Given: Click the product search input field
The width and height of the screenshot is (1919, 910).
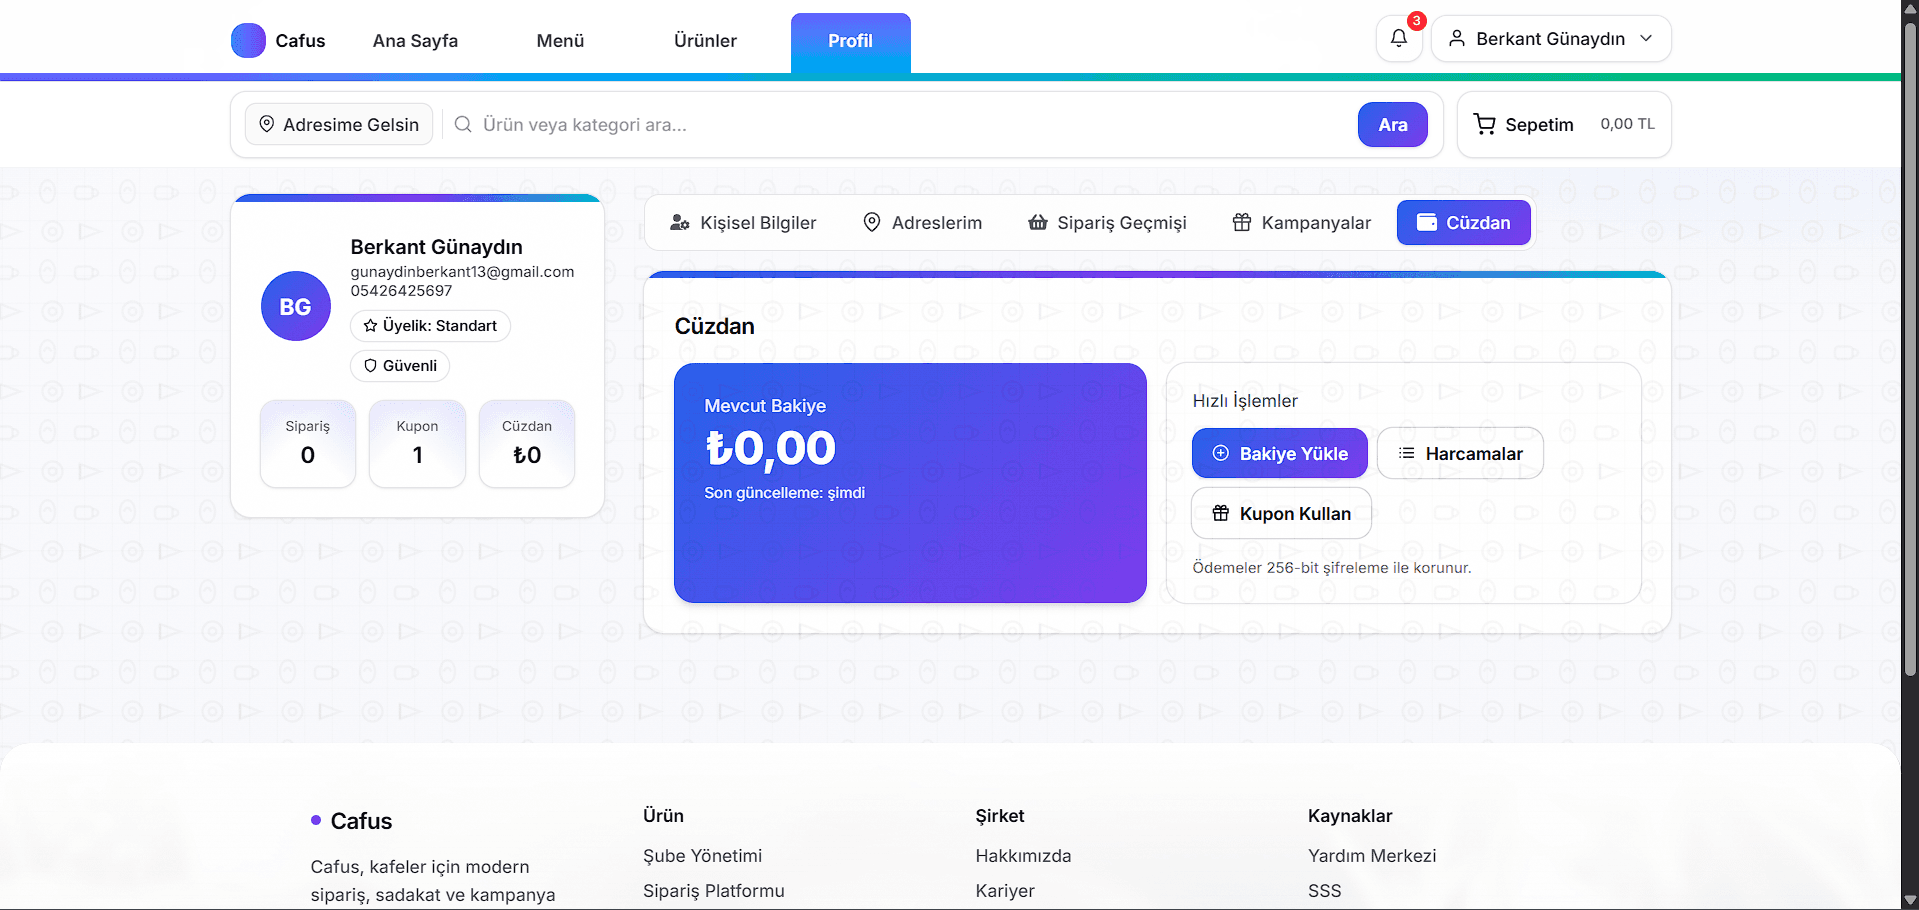Looking at the screenshot, I should click(900, 124).
